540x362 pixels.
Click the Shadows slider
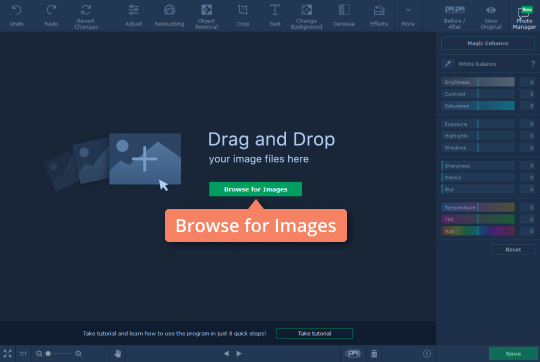click(x=478, y=147)
